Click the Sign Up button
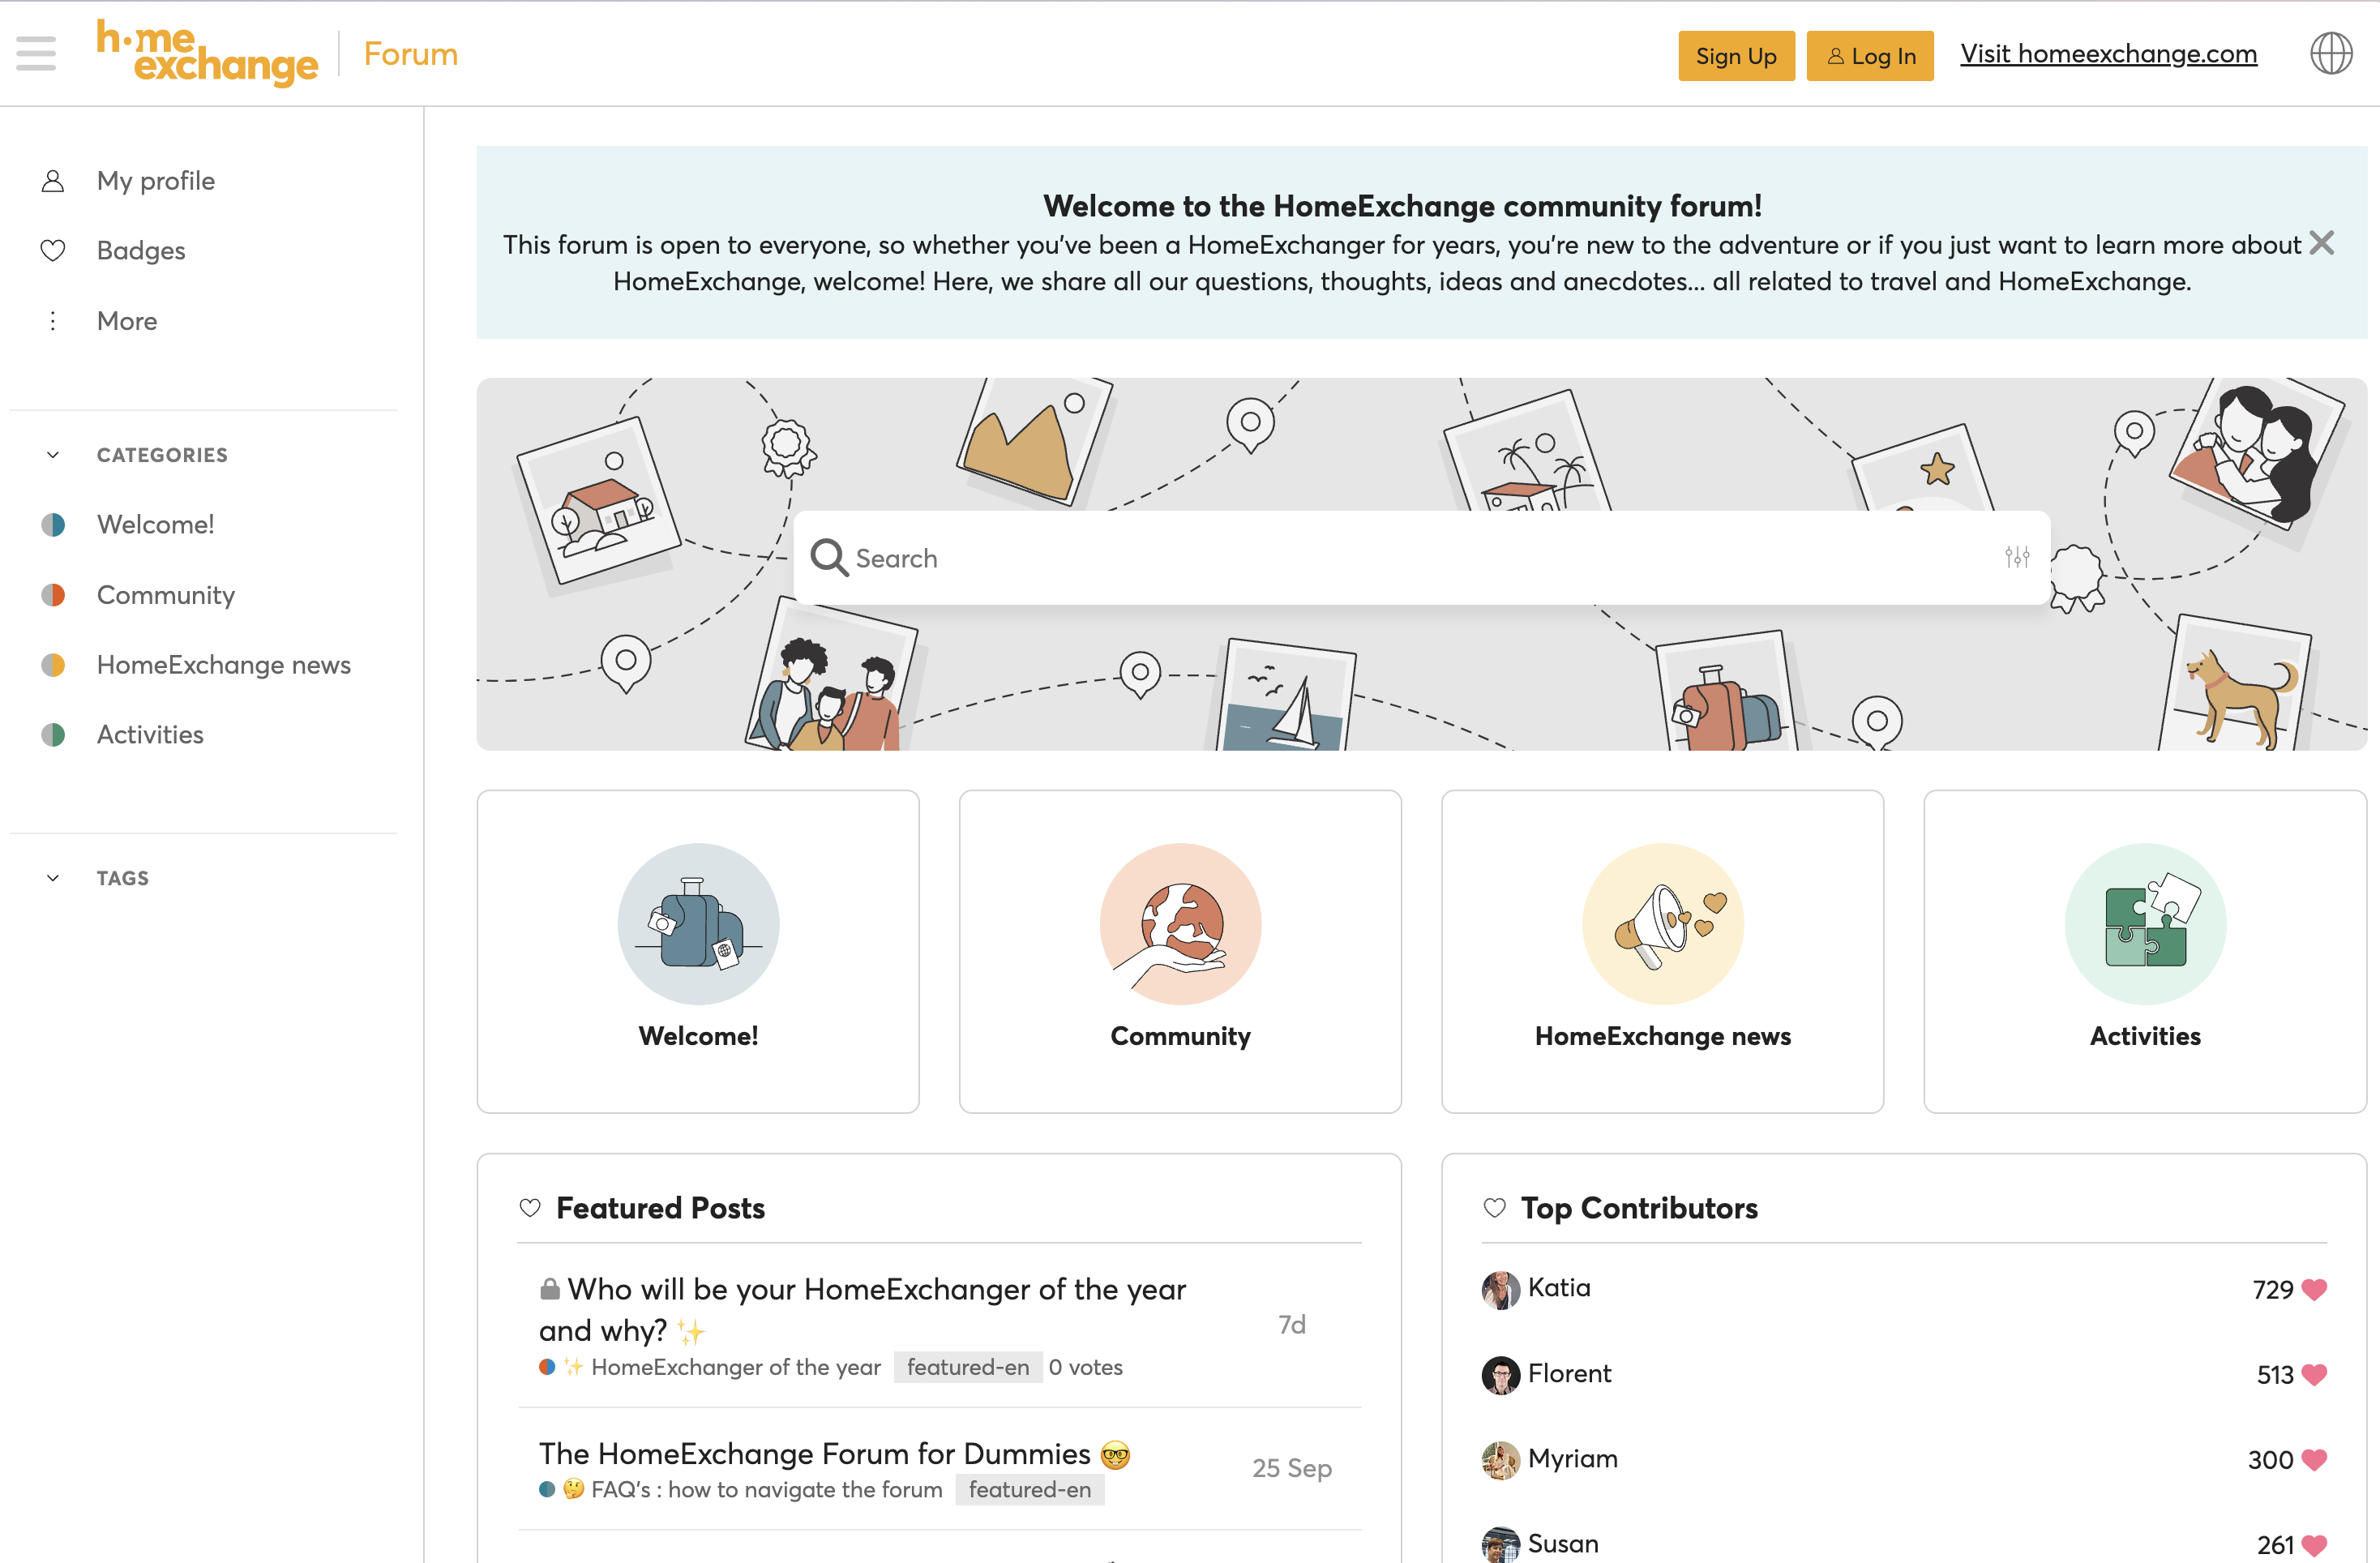This screenshot has width=2380, height=1563. click(x=1733, y=54)
